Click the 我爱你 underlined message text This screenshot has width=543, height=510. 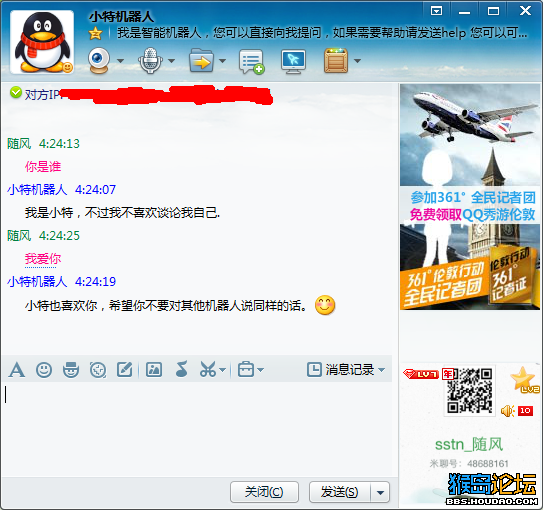[x=43, y=259]
